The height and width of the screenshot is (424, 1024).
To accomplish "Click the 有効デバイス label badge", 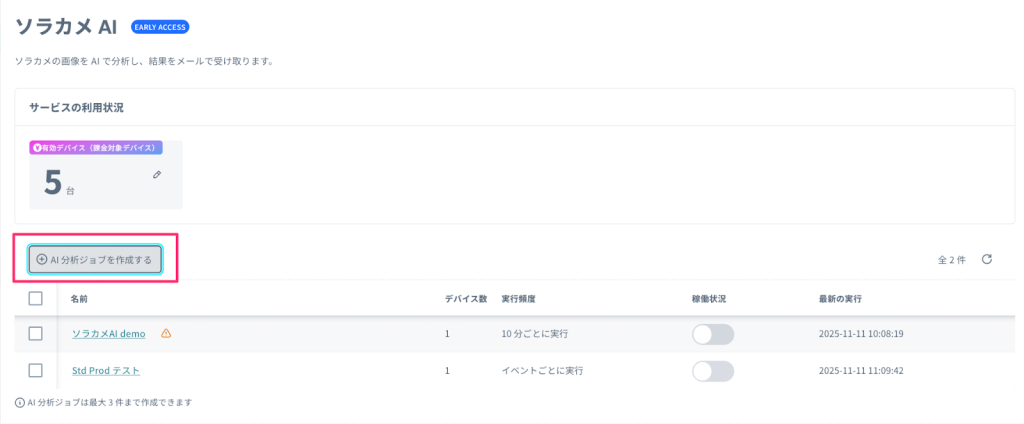I will (96, 148).
